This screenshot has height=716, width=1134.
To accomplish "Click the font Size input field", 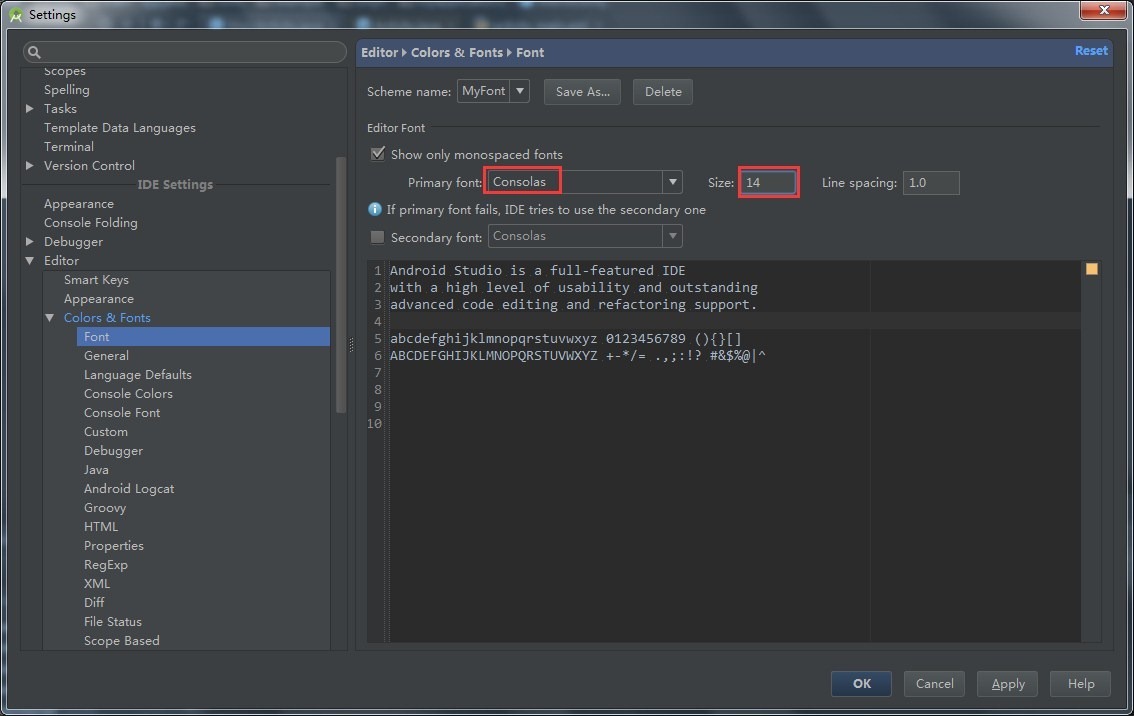I will 768,183.
